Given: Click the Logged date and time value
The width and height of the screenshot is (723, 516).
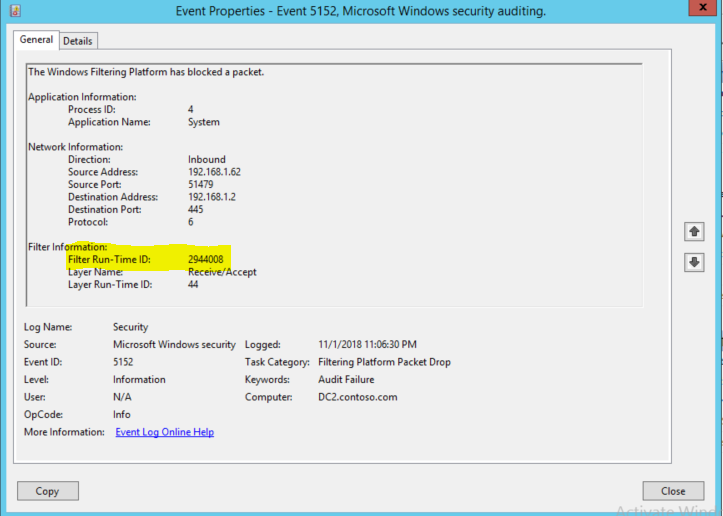Looking at the screenshot, I should [367, 344].
